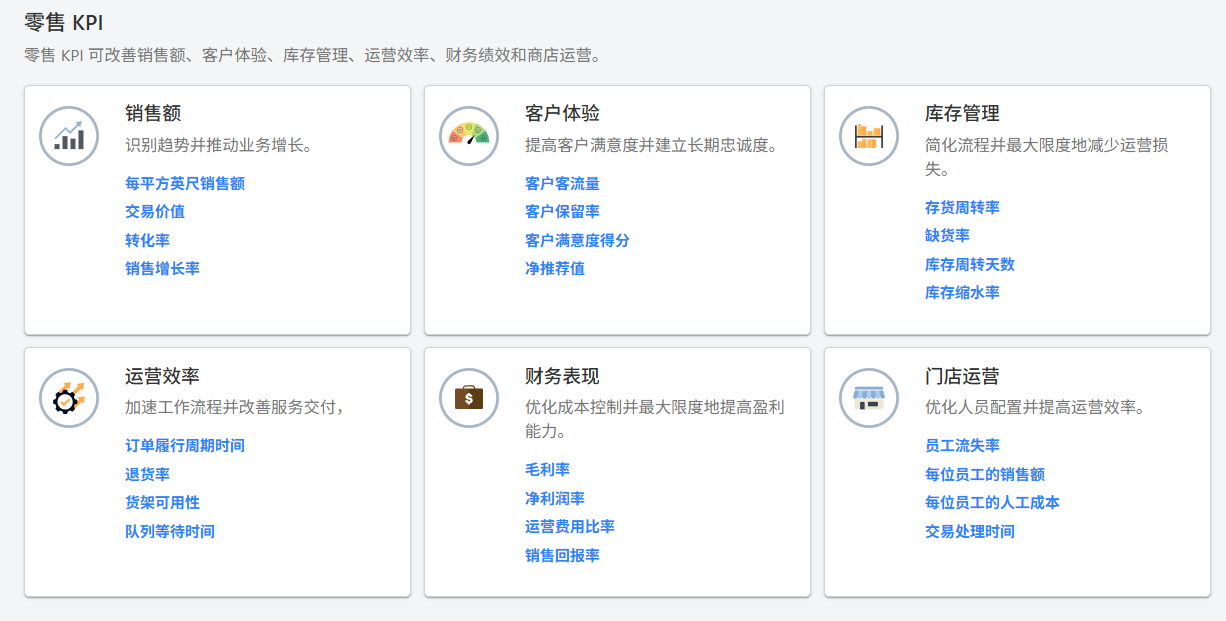Click the 库存管理 bar chart icon
This screenshot has width=1226, height=621.
click(868, 135)
